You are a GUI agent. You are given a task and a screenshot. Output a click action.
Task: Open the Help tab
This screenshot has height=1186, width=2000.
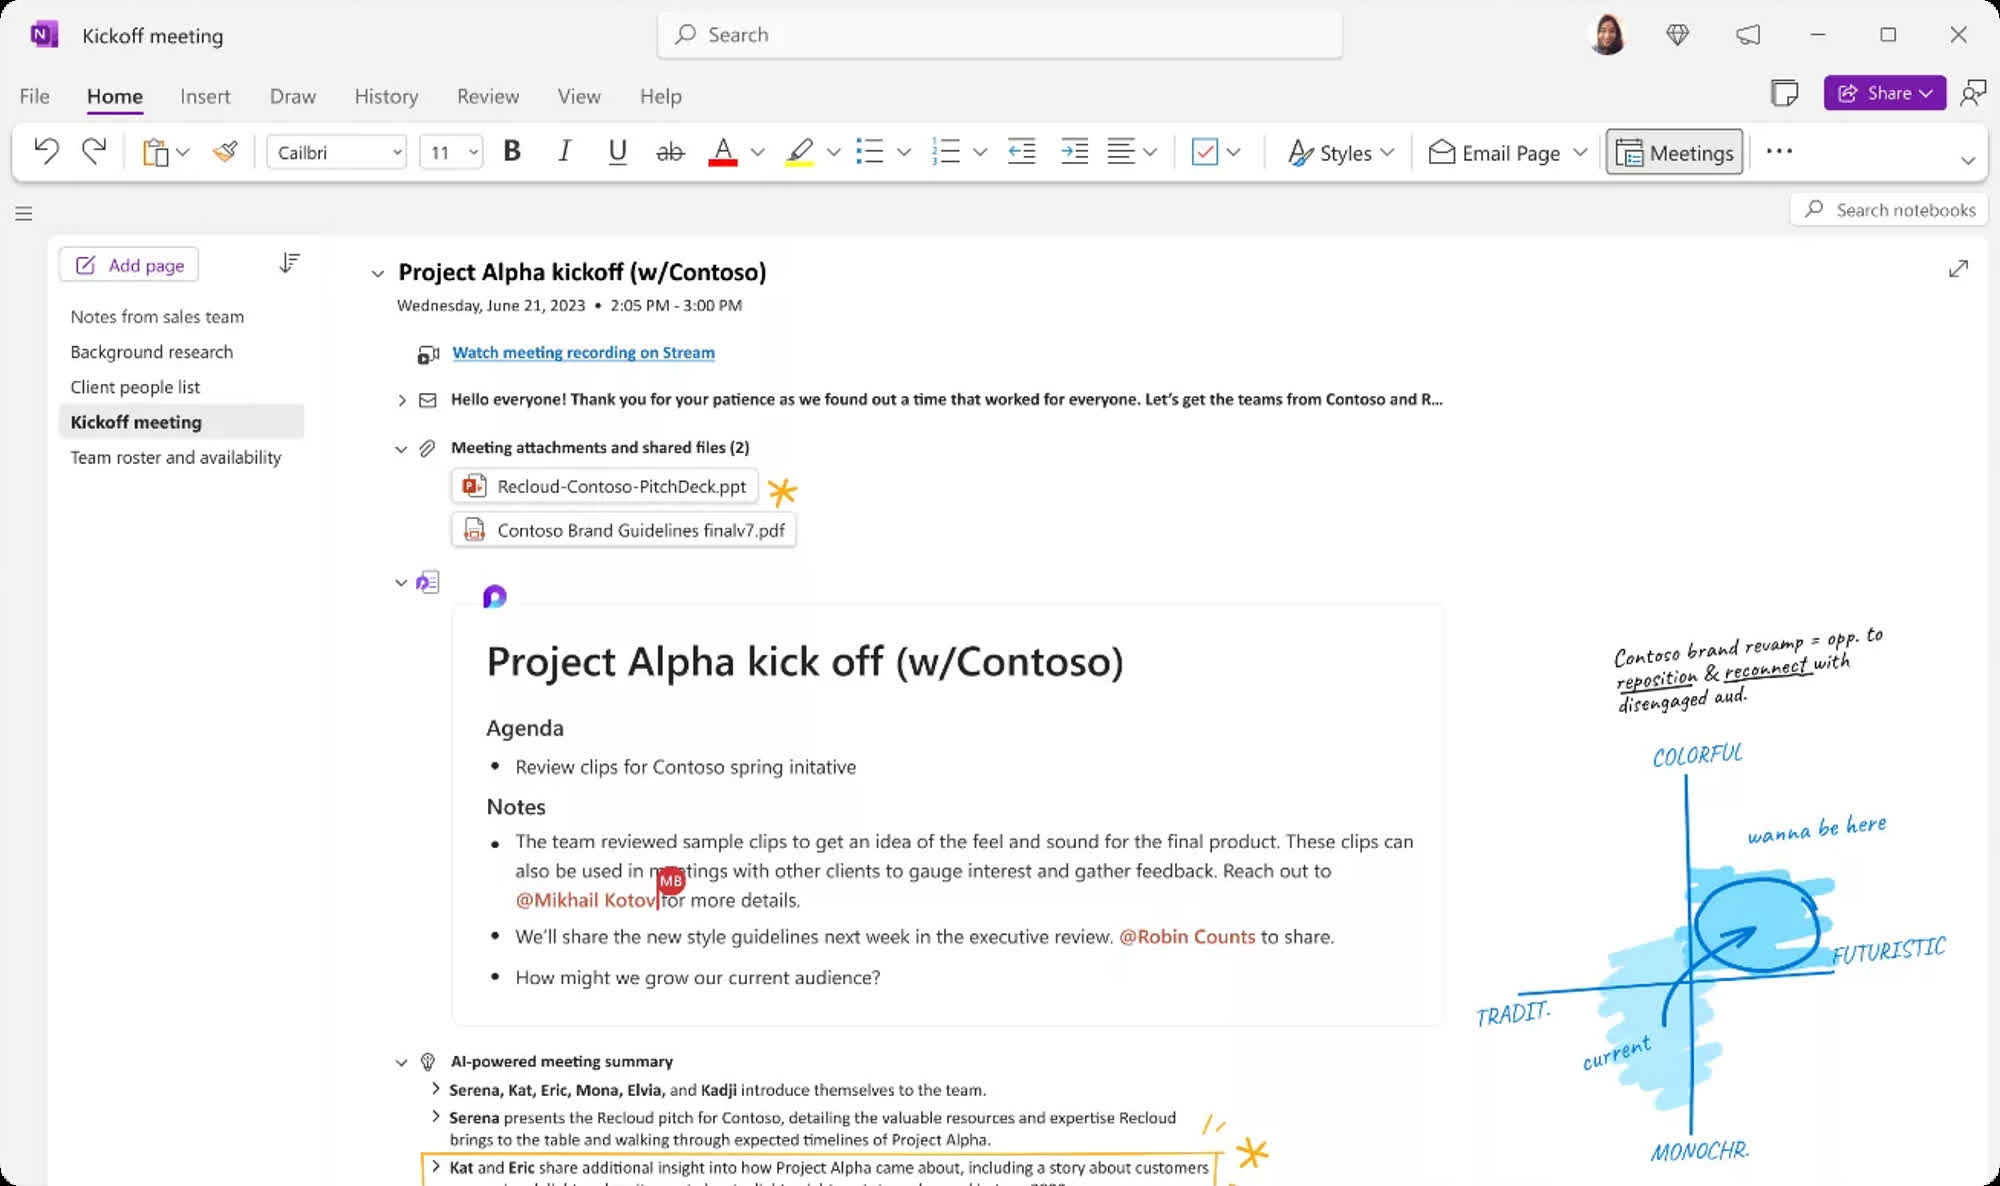(660, 96)
